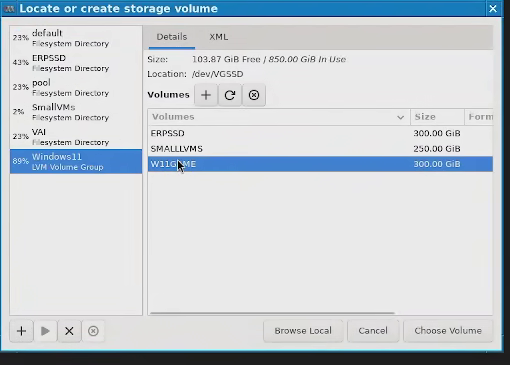This screenshot has height=365, width=510.
Task: Click the Browse Local button
Action: click(x=303, y=331)
